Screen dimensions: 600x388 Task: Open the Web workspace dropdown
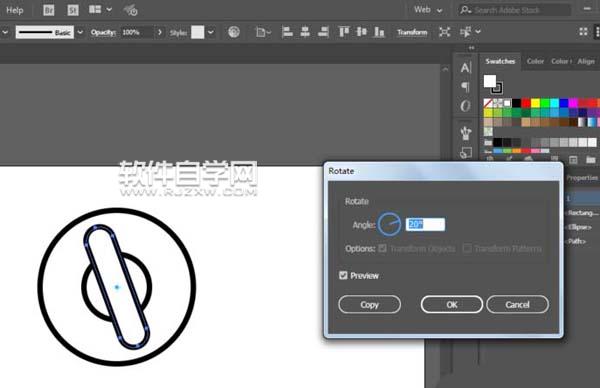428,10
